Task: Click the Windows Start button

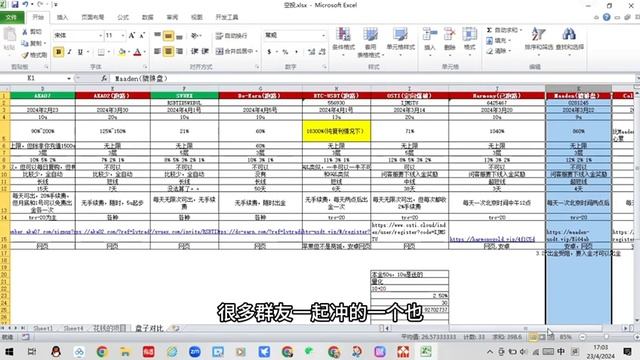Action: coord(9,351)
